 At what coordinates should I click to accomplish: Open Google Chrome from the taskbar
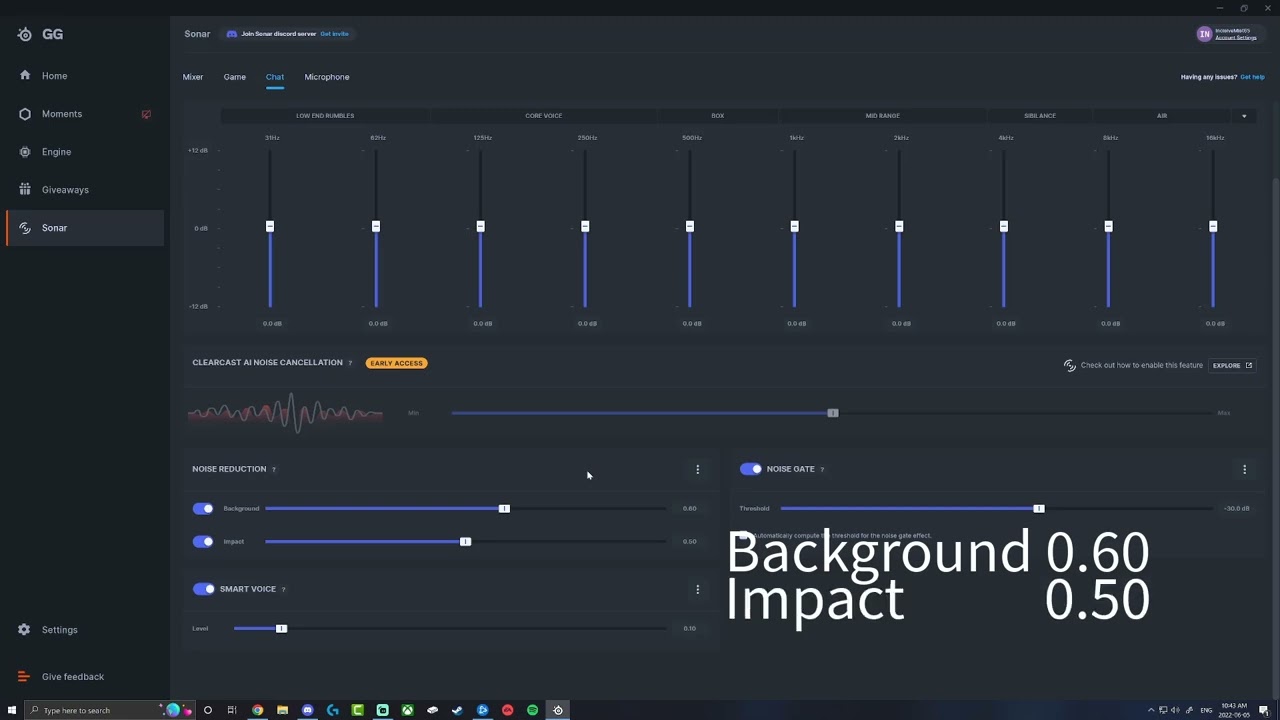pos(257,710)
